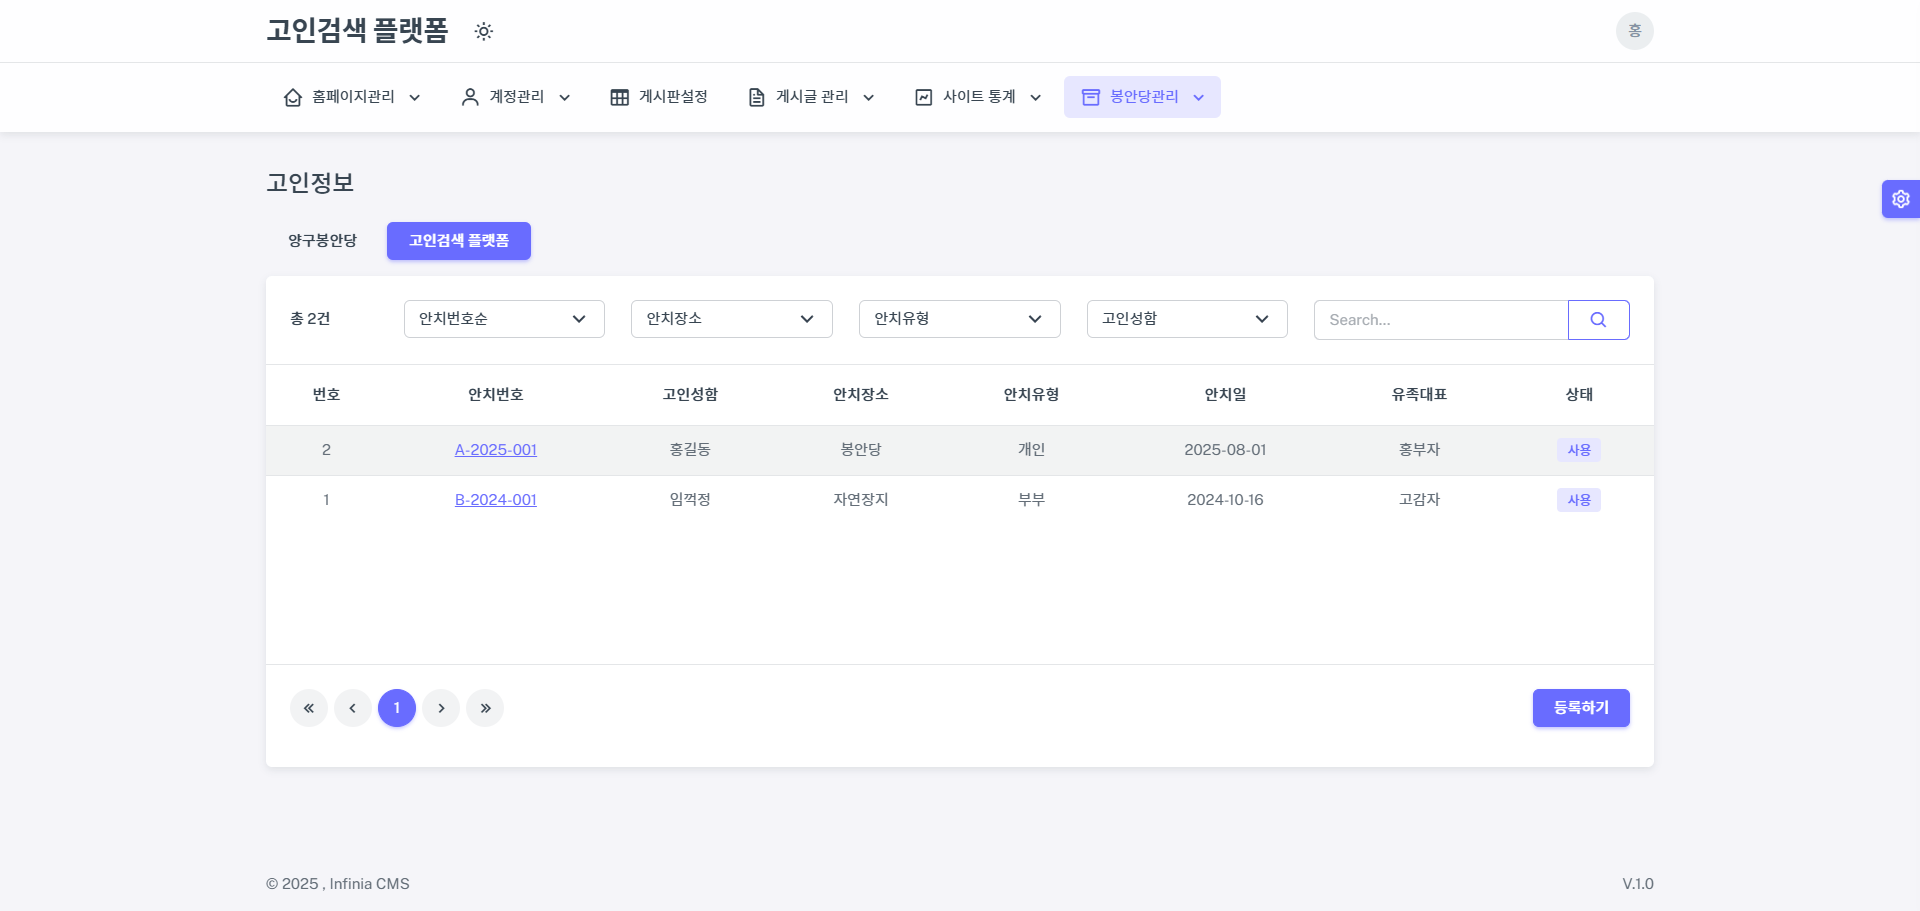Jump to the last page of results
Image resolution: width=1920 pixels, height=911 pixels.
tap(485, 708)
